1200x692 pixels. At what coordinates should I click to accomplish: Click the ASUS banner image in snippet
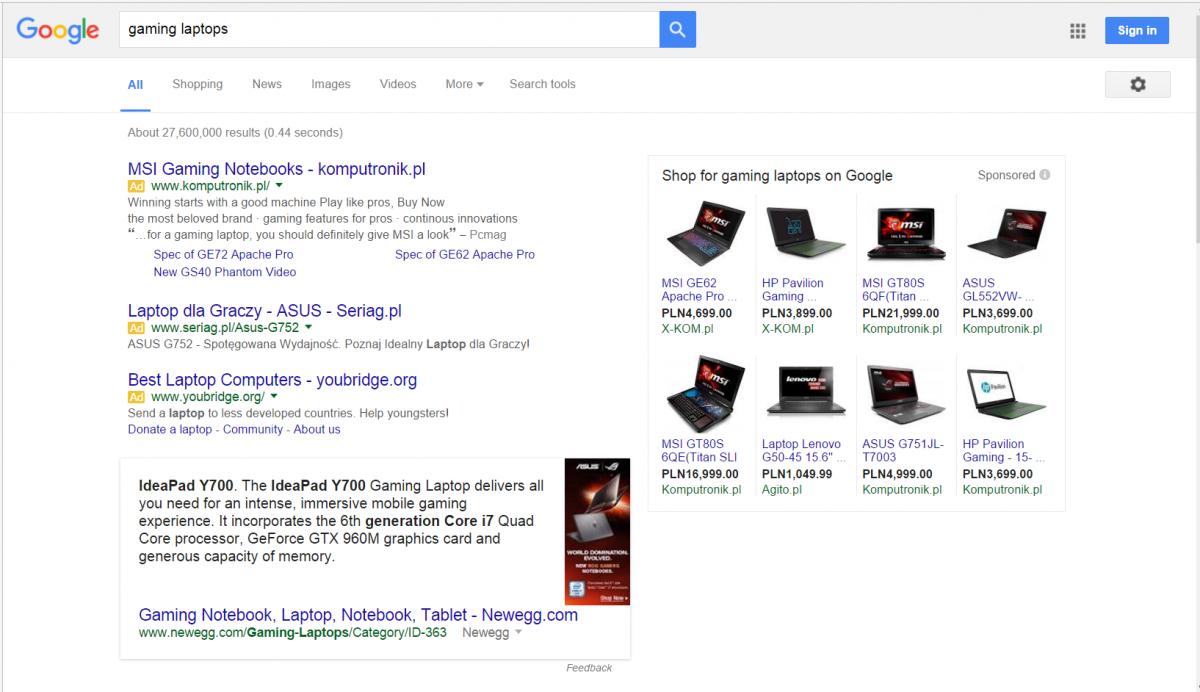point(597,531)
